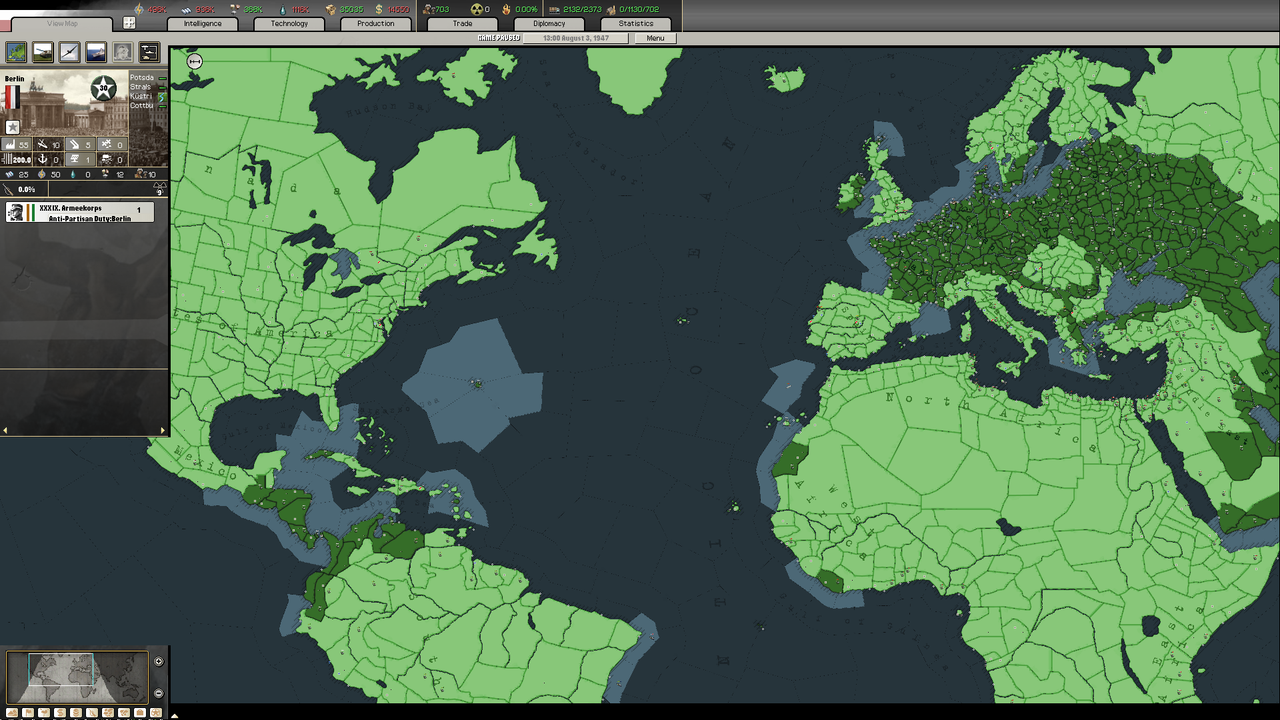Screen dimensions: 1280x720
Task: Click the supplies crate icon in top bar
Action: pos(330,9)
